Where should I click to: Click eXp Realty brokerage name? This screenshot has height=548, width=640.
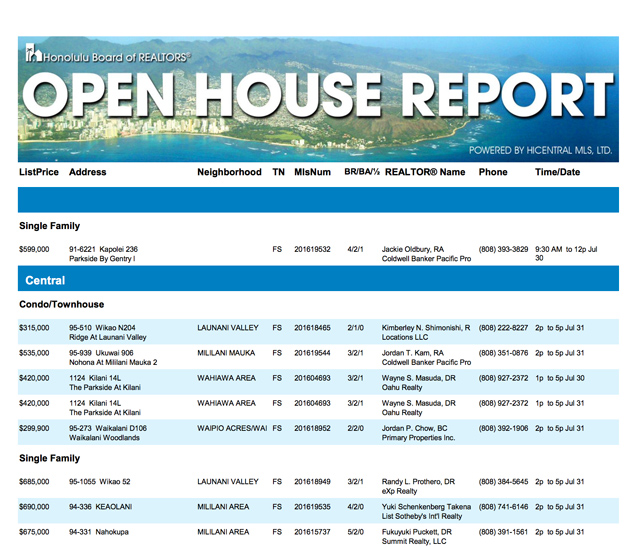(x=399, y=491)
